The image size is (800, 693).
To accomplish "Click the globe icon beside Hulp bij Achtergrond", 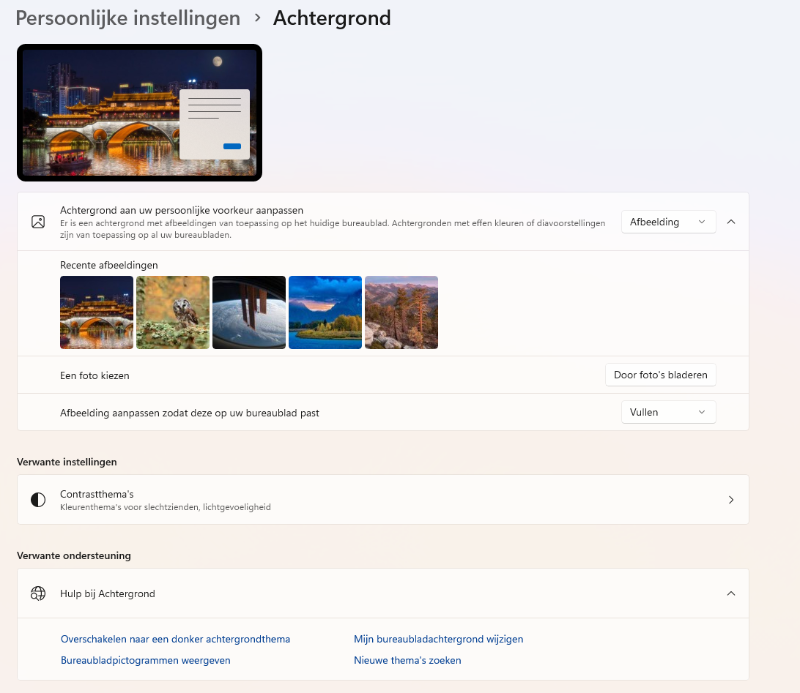I will click(38, 593).
